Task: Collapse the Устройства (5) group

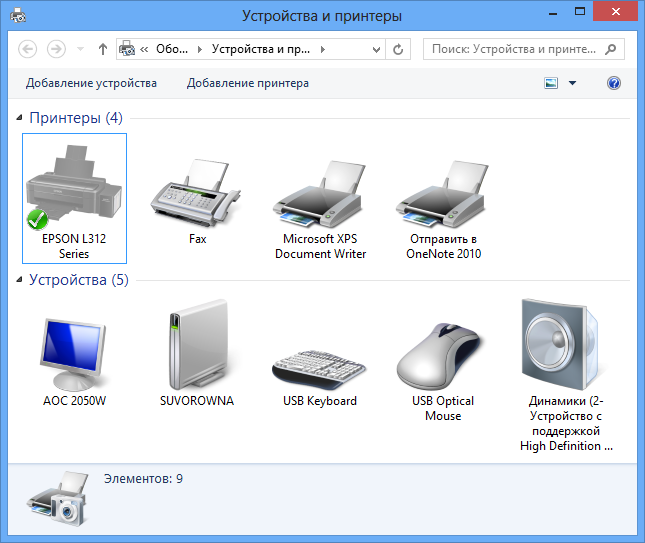Action: tap(19, 280)
